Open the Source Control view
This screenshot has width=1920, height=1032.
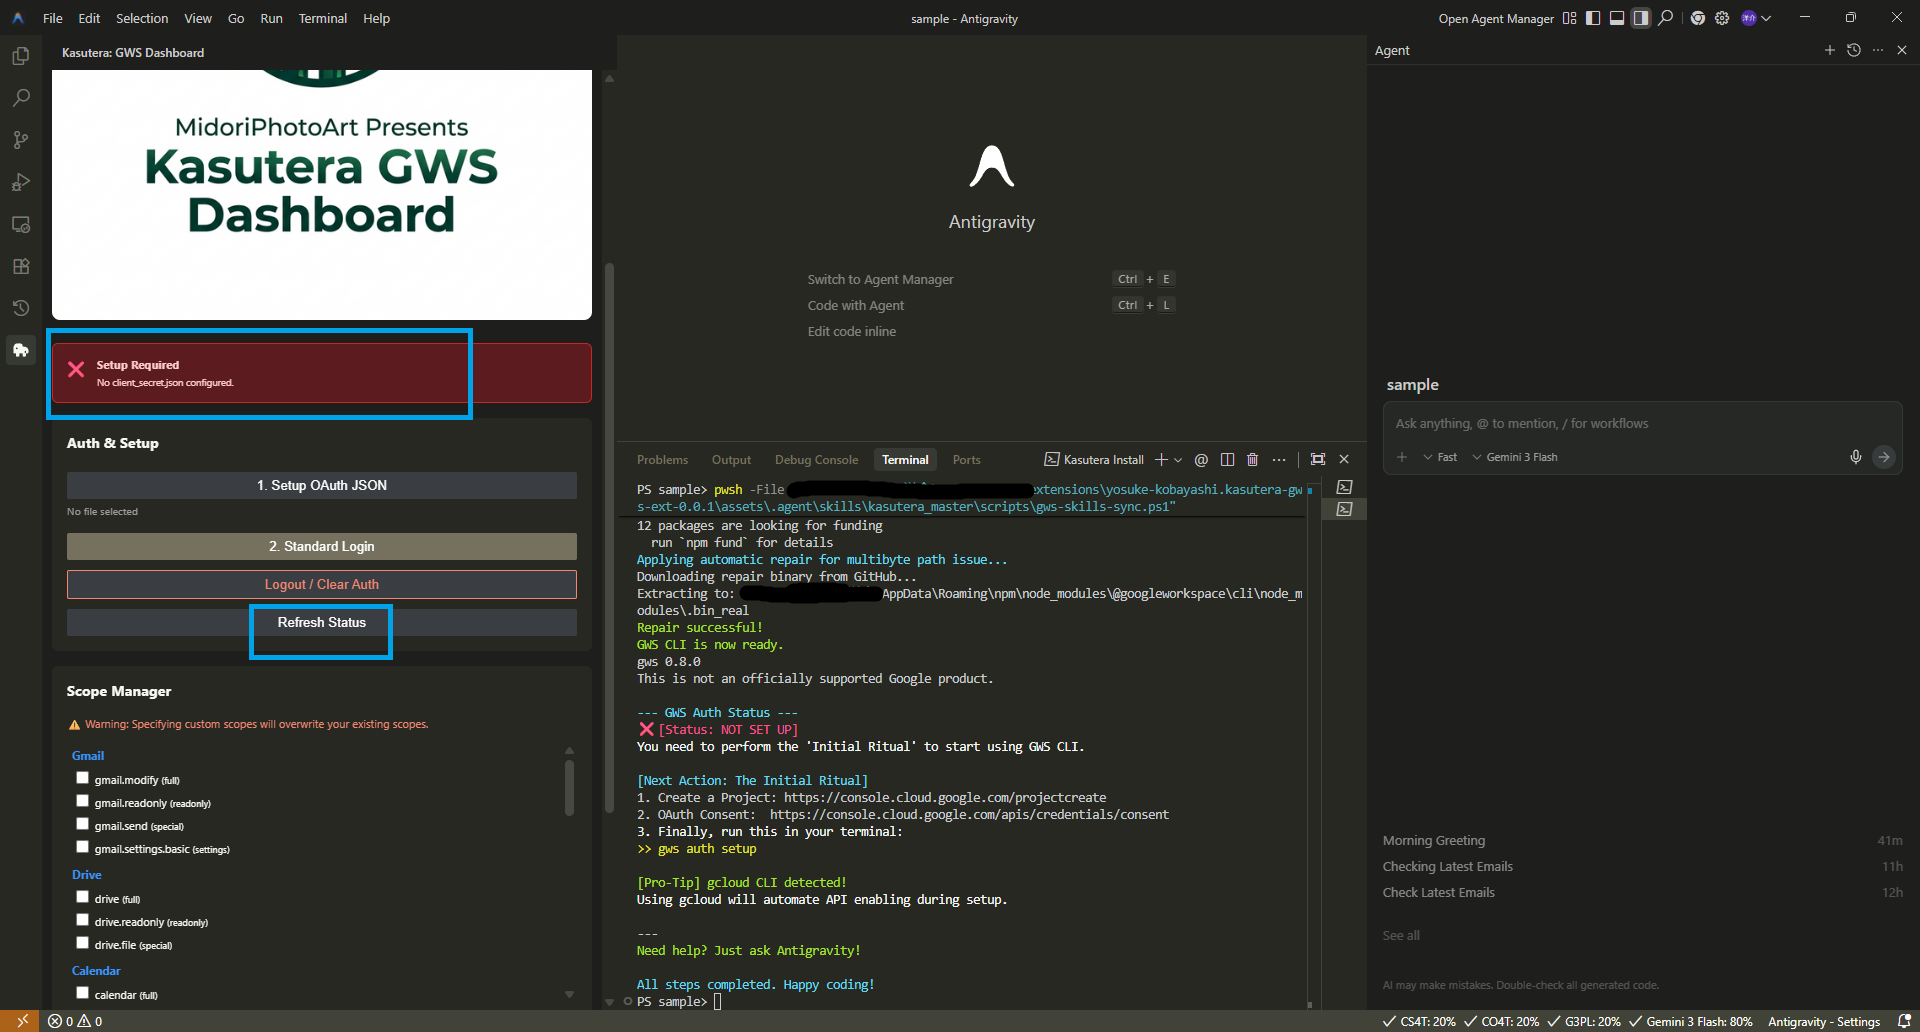20,140
